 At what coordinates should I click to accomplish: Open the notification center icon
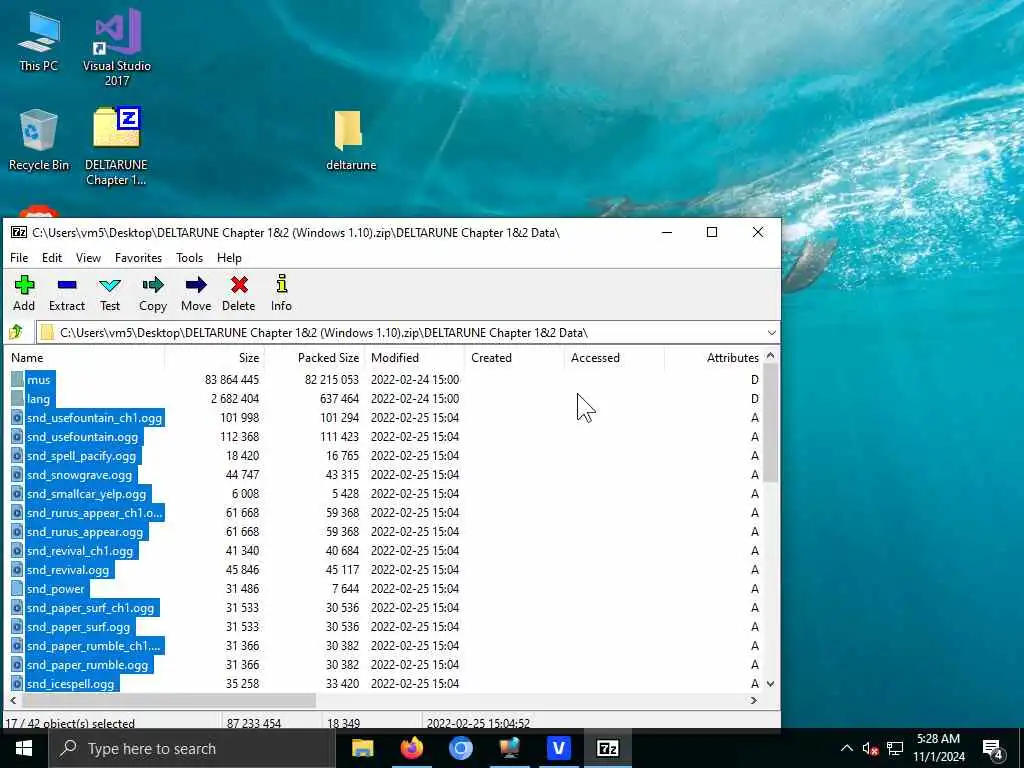993,749
